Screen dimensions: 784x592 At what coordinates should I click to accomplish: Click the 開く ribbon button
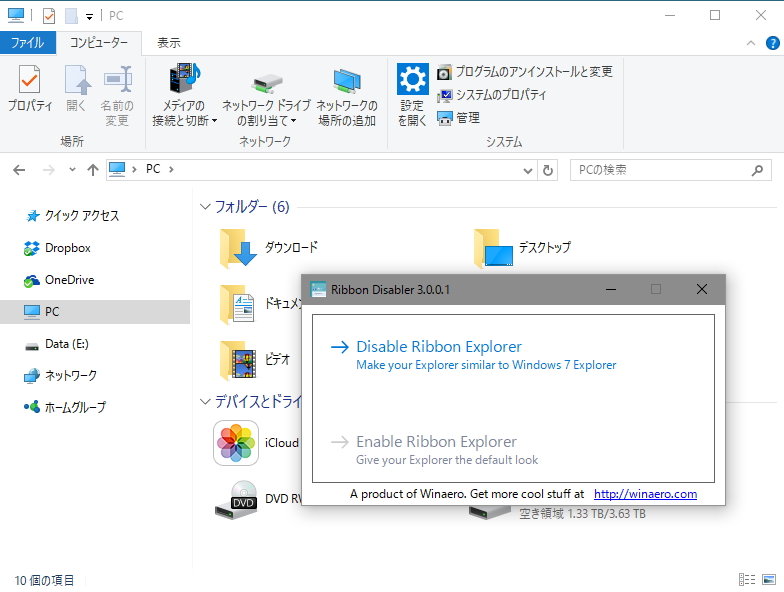(76, 88)
